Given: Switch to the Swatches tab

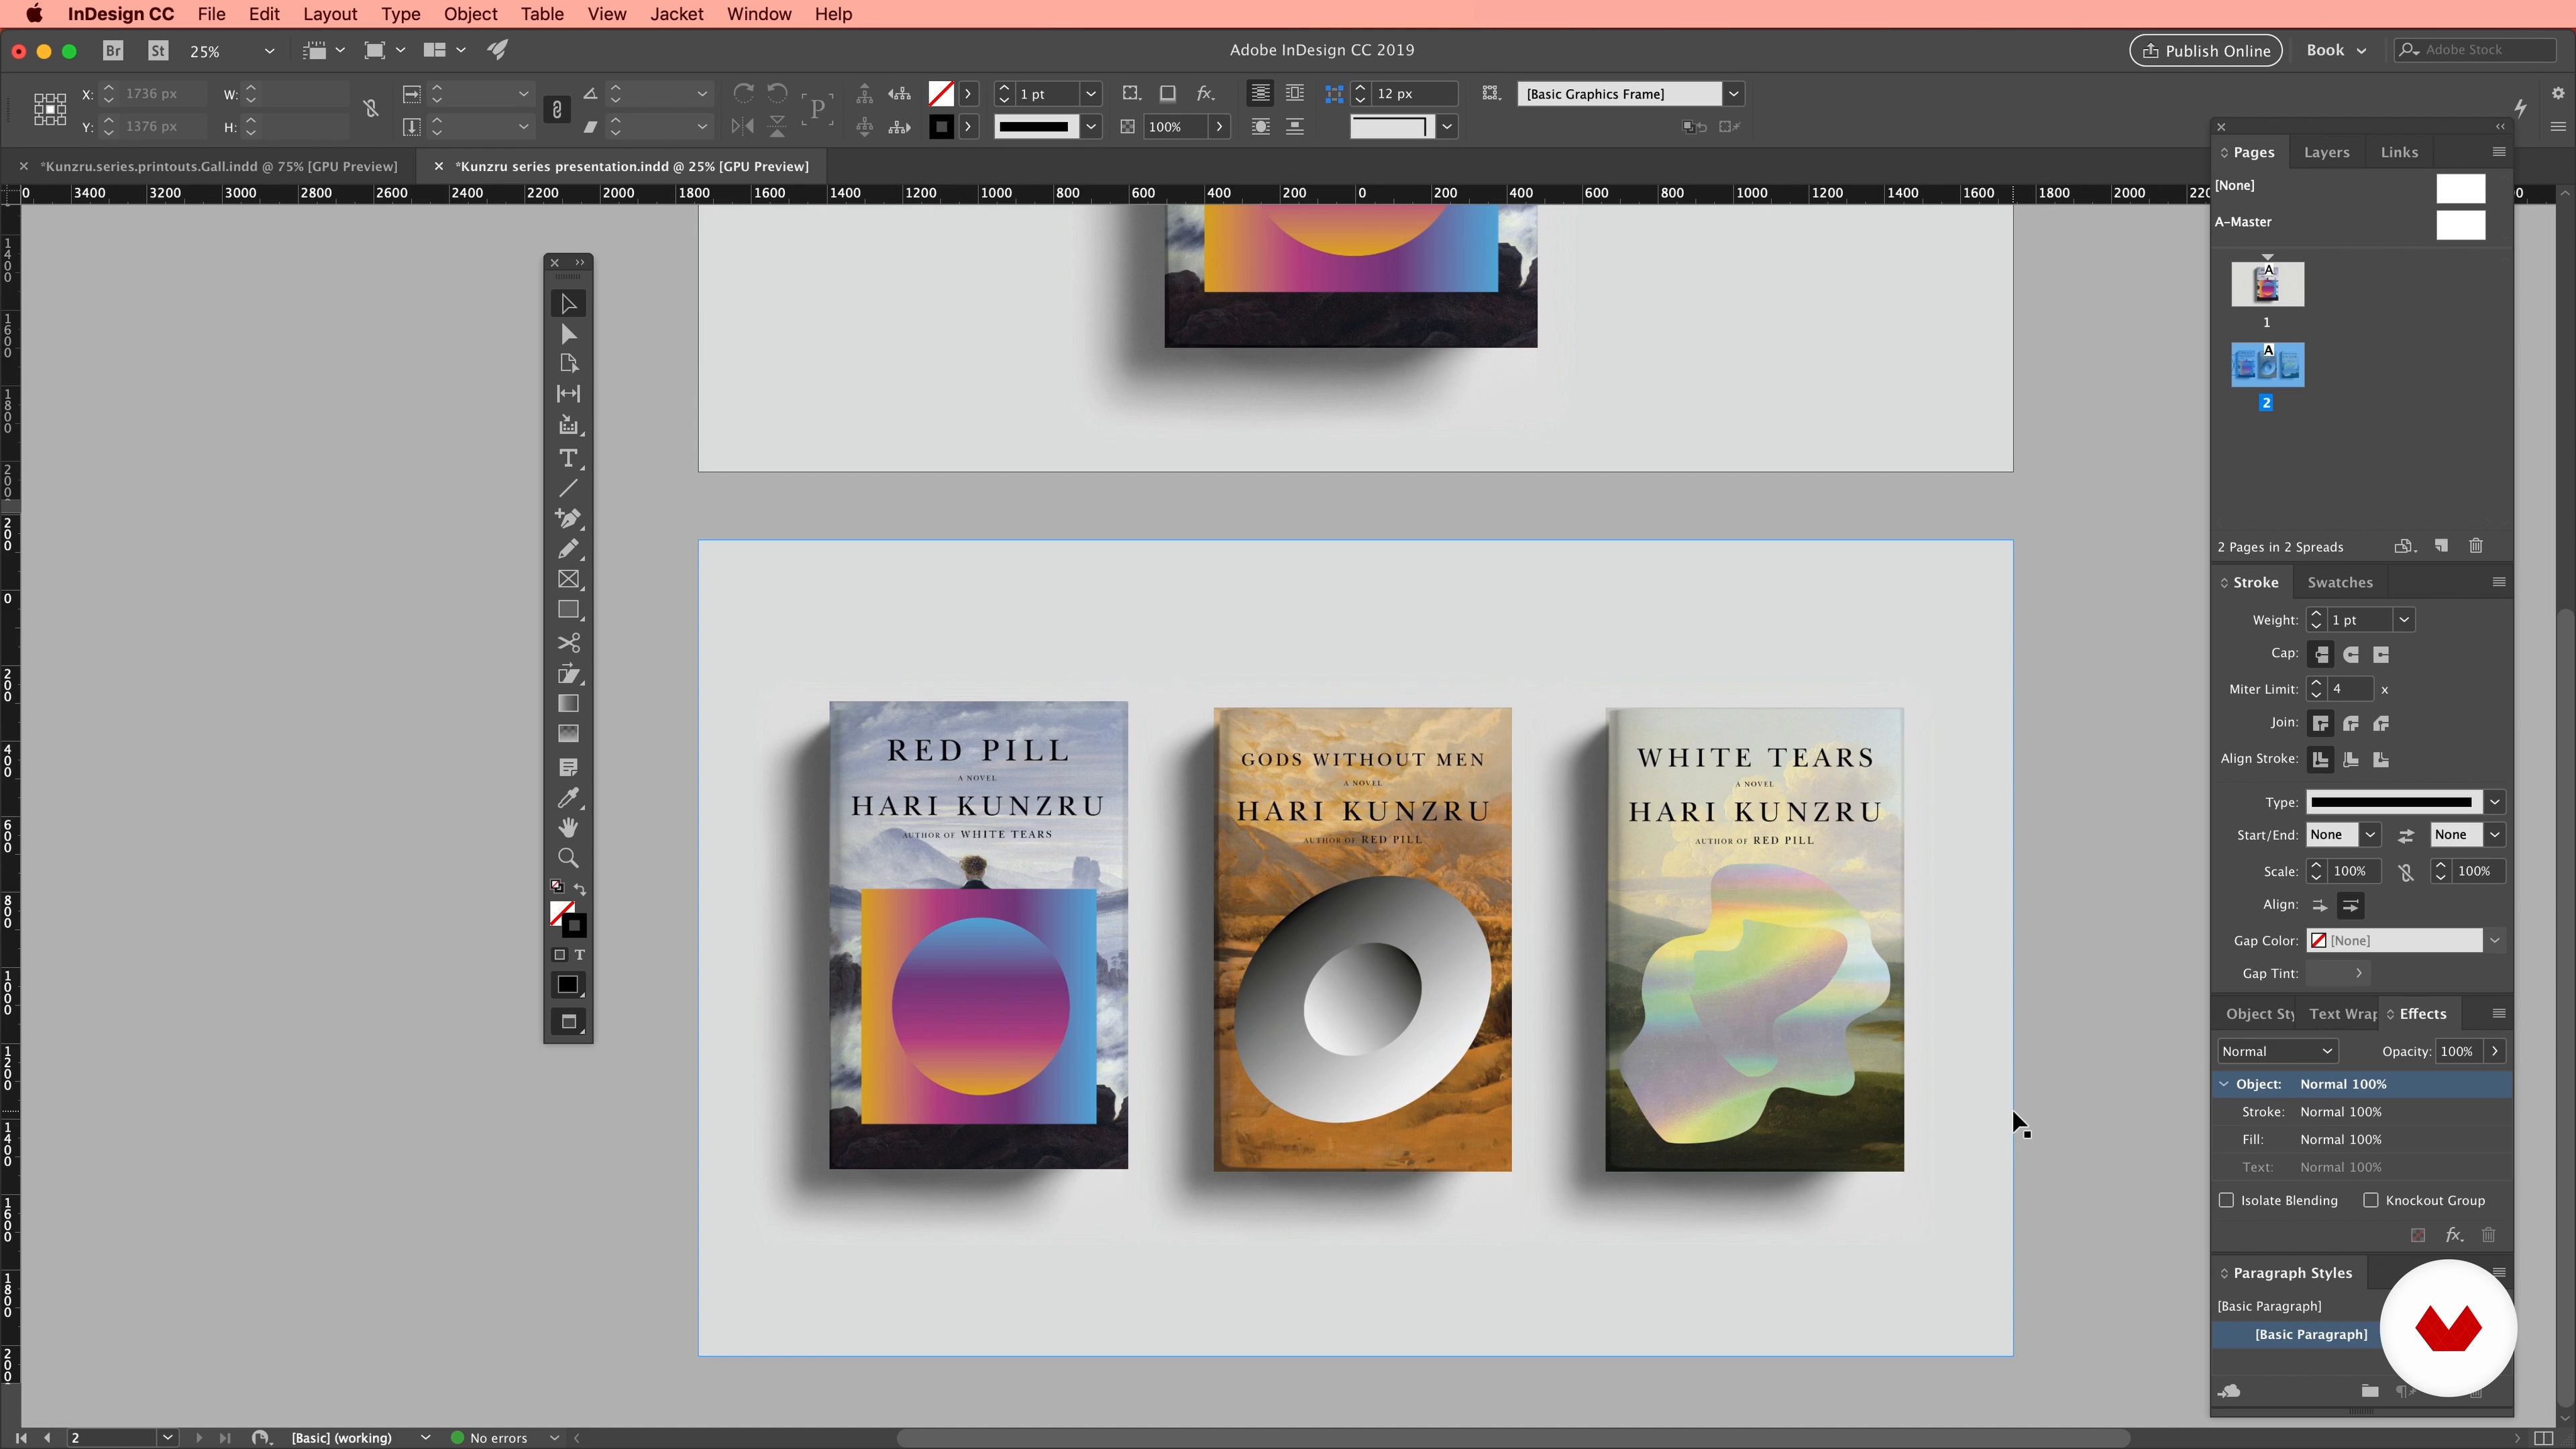Looking at the screenshot, I should [2340, 582].
